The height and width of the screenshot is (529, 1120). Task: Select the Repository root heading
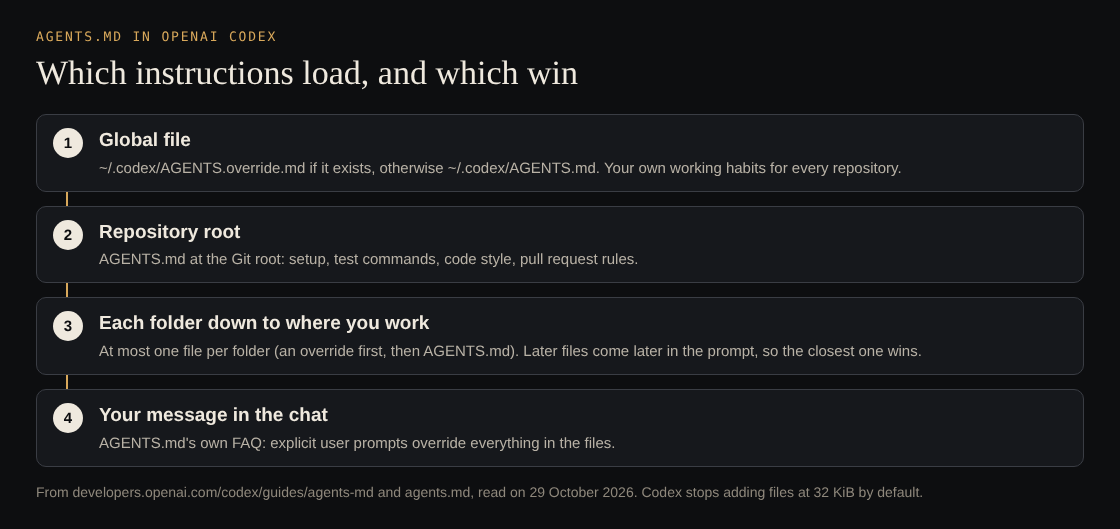[169, 232]
